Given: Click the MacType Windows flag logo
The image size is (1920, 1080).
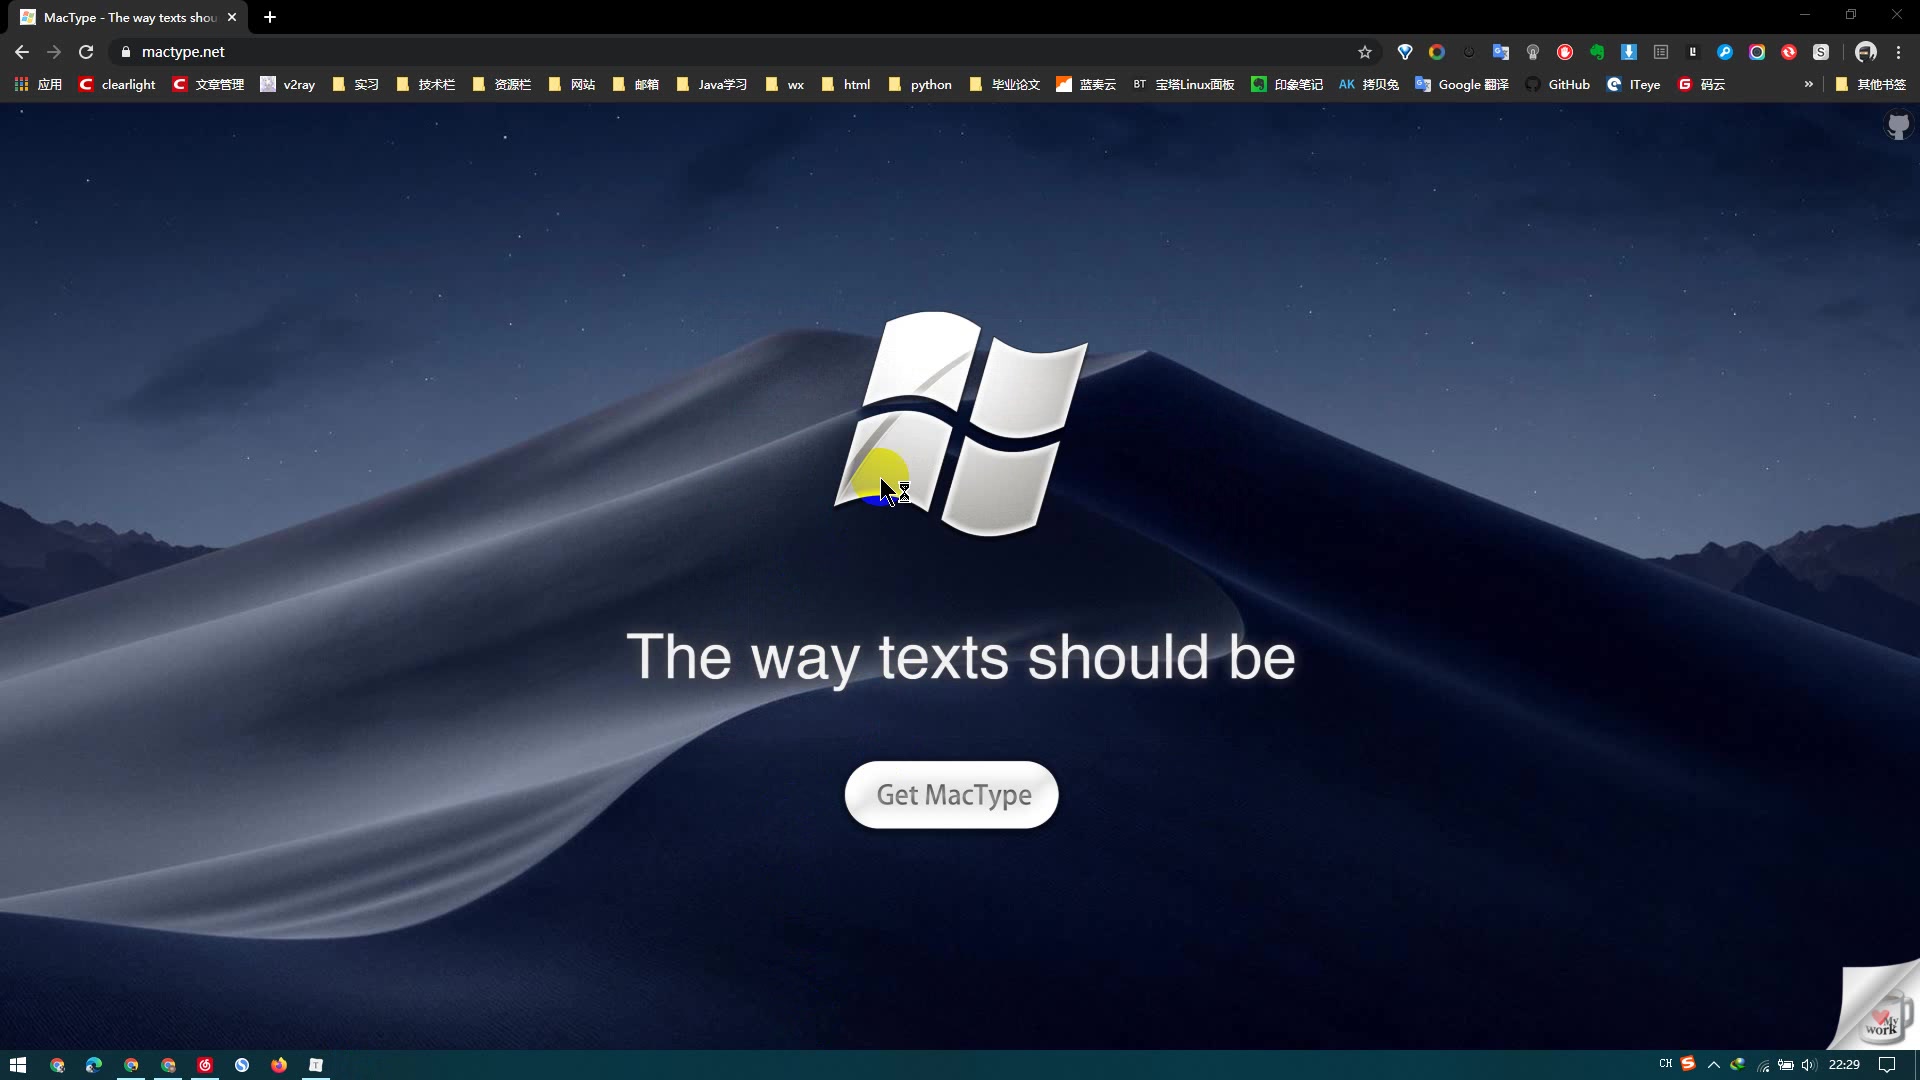Looking at the screenshot, I should tap(961, 424).
